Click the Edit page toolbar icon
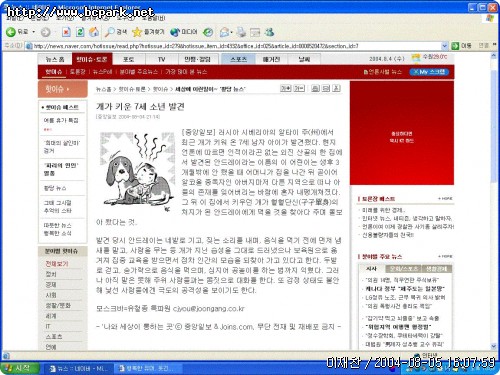This screenshot has height=375, width=500. (x=255, y=32)
